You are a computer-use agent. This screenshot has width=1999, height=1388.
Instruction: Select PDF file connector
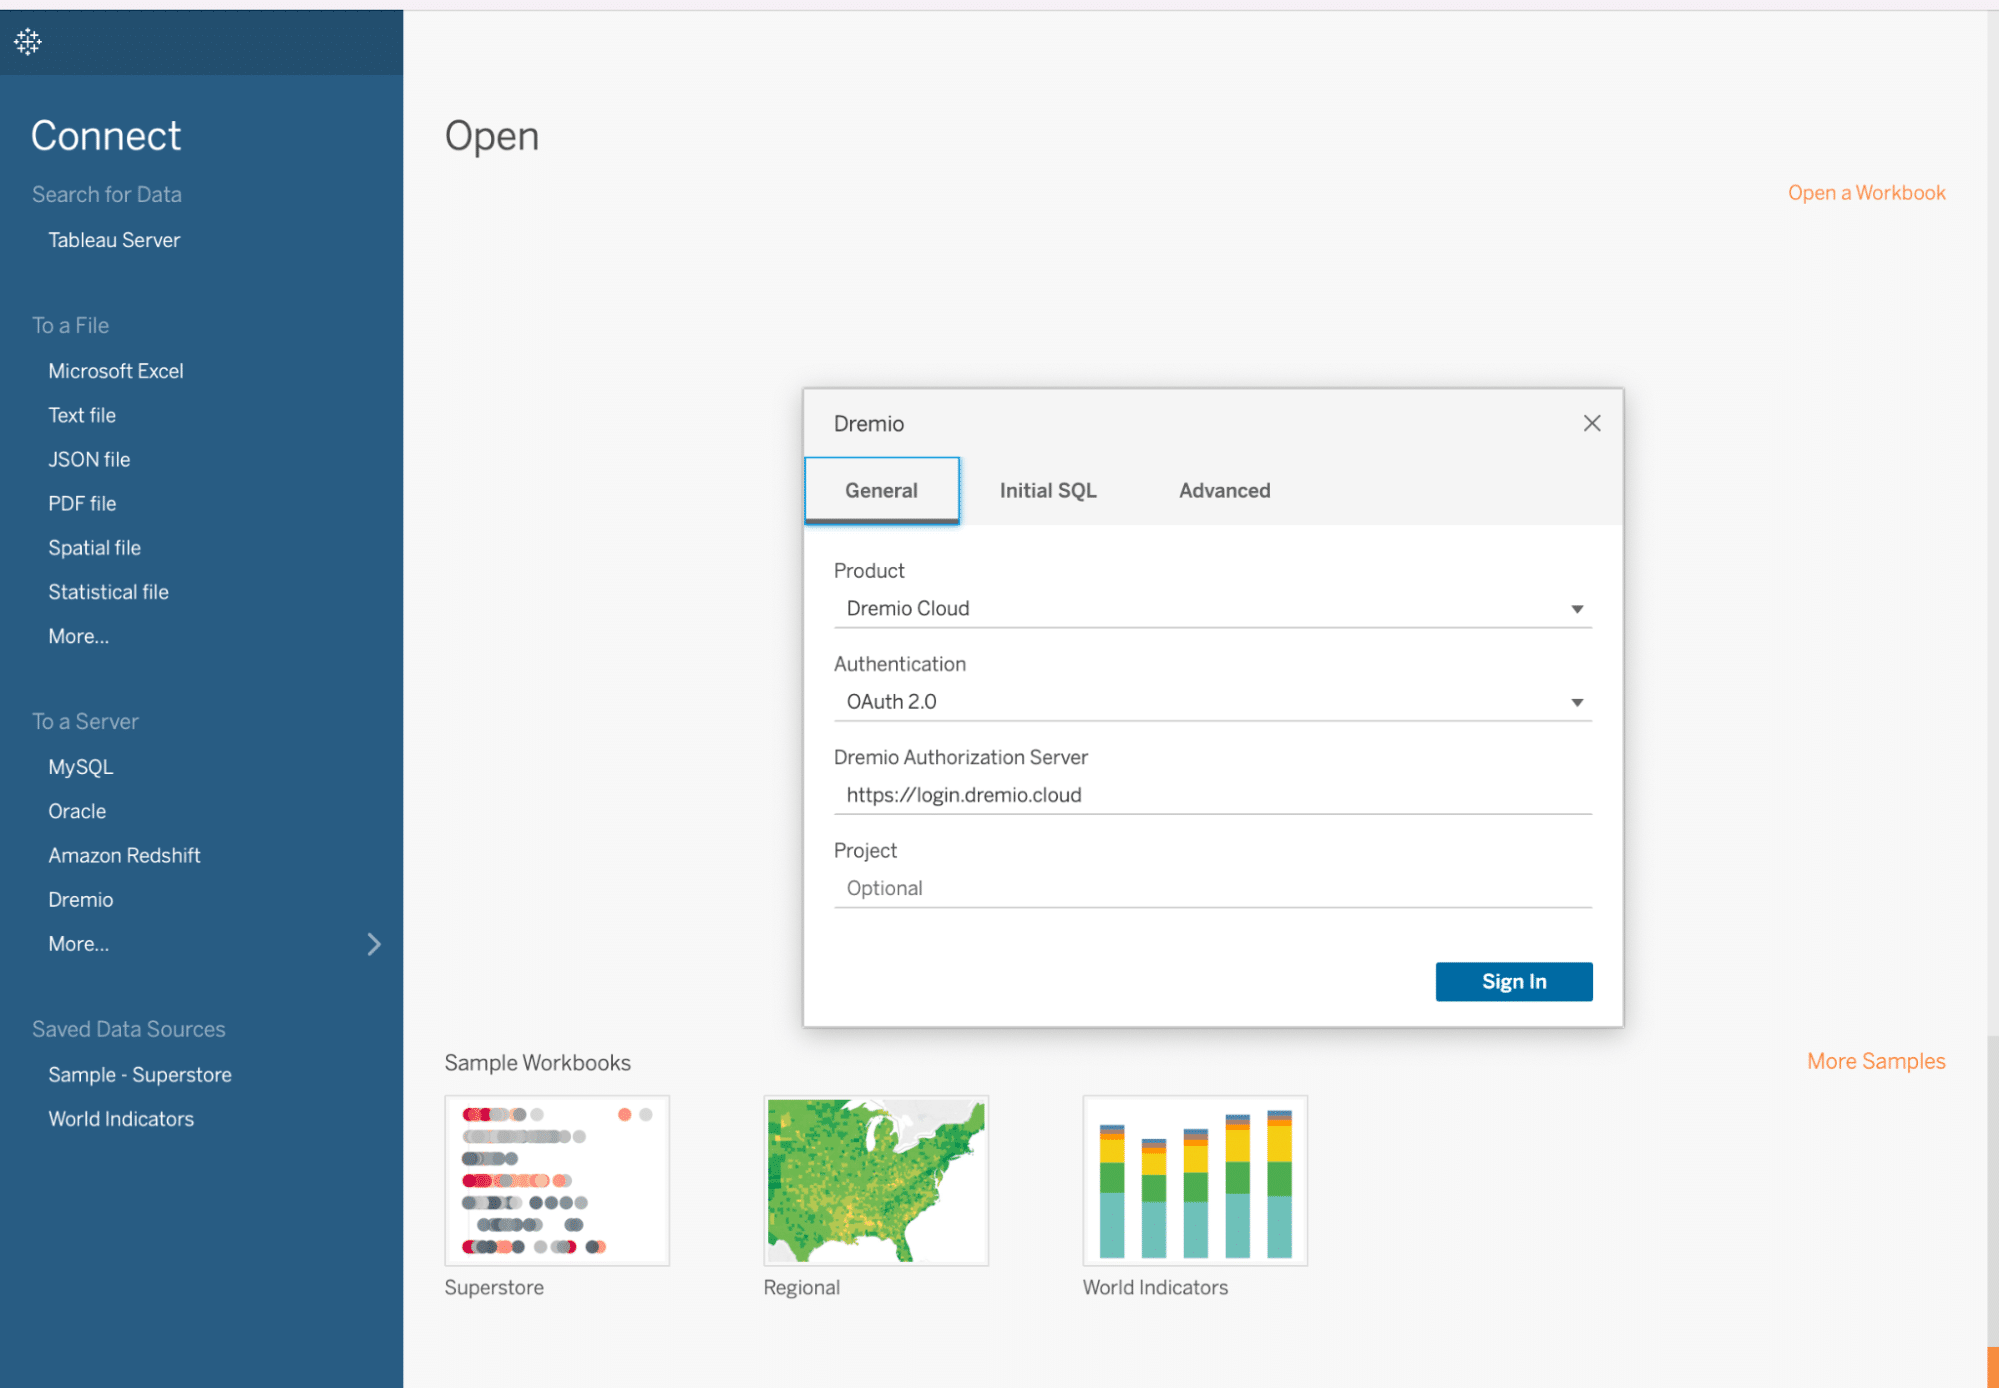click(81, 503)
